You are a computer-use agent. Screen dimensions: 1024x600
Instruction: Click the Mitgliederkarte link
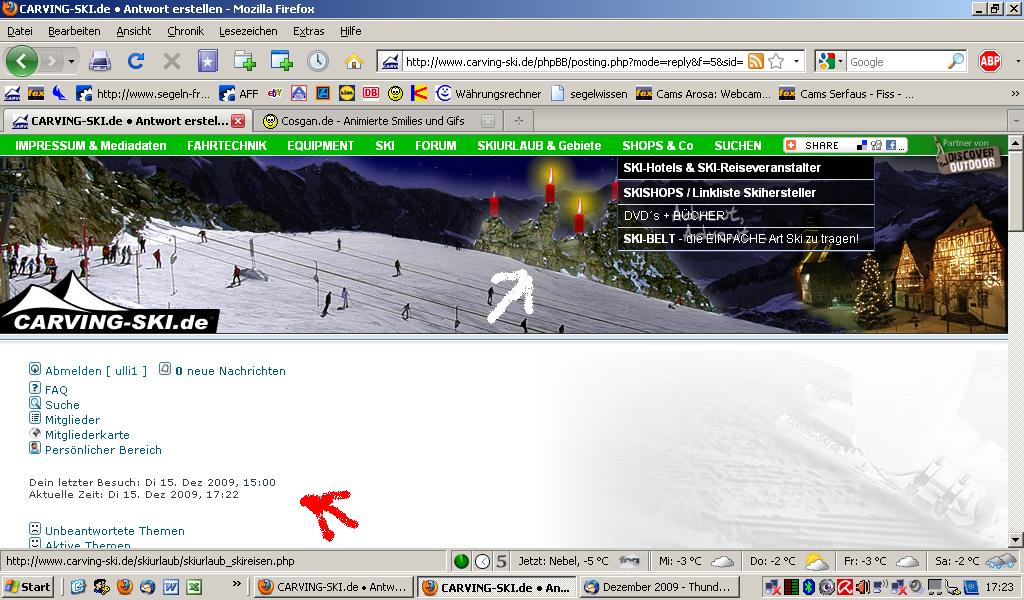[x=87, y=435]
